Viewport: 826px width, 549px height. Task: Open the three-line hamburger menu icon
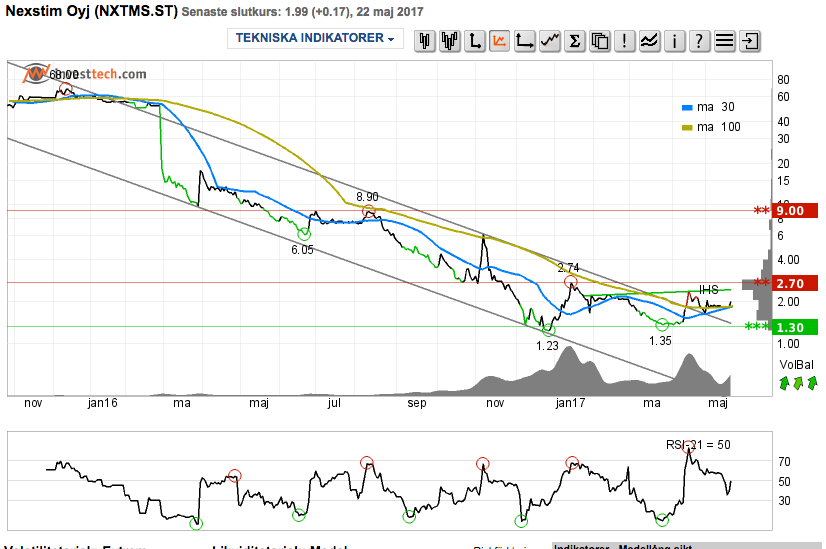tap(724, 41)
